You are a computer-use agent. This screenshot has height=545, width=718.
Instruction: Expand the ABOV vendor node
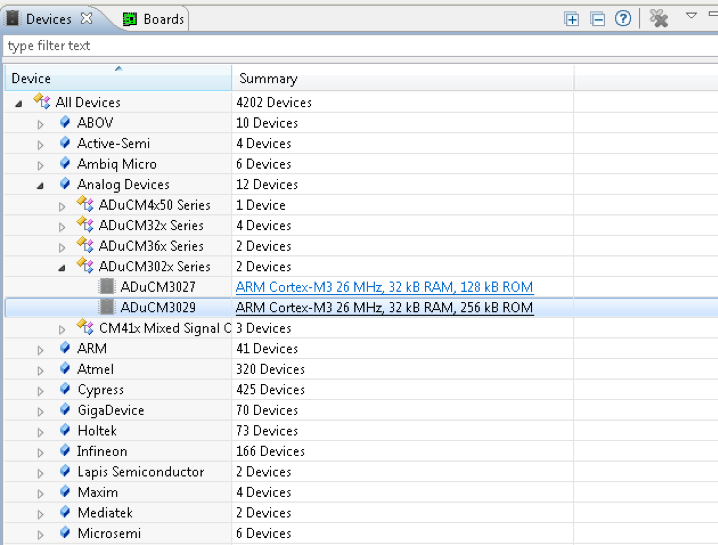(x=40, y=124)
